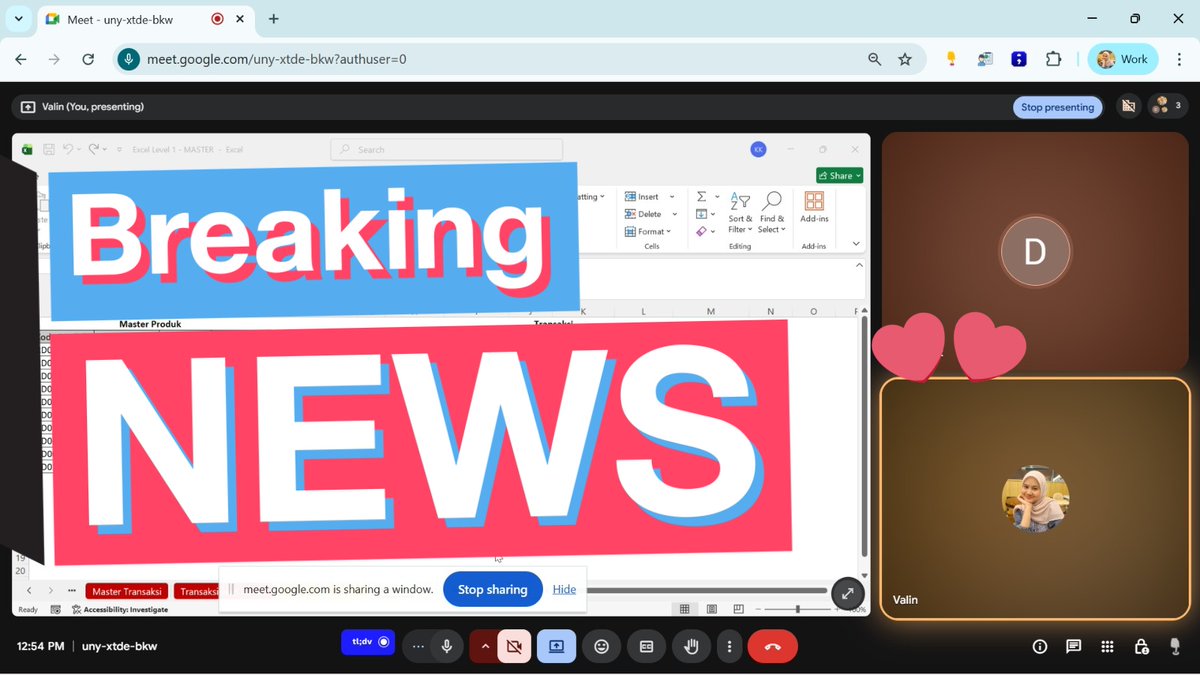1200x675 pixels.
Task: Click the present screen button in Meet
Action: [x=556, y=646]
